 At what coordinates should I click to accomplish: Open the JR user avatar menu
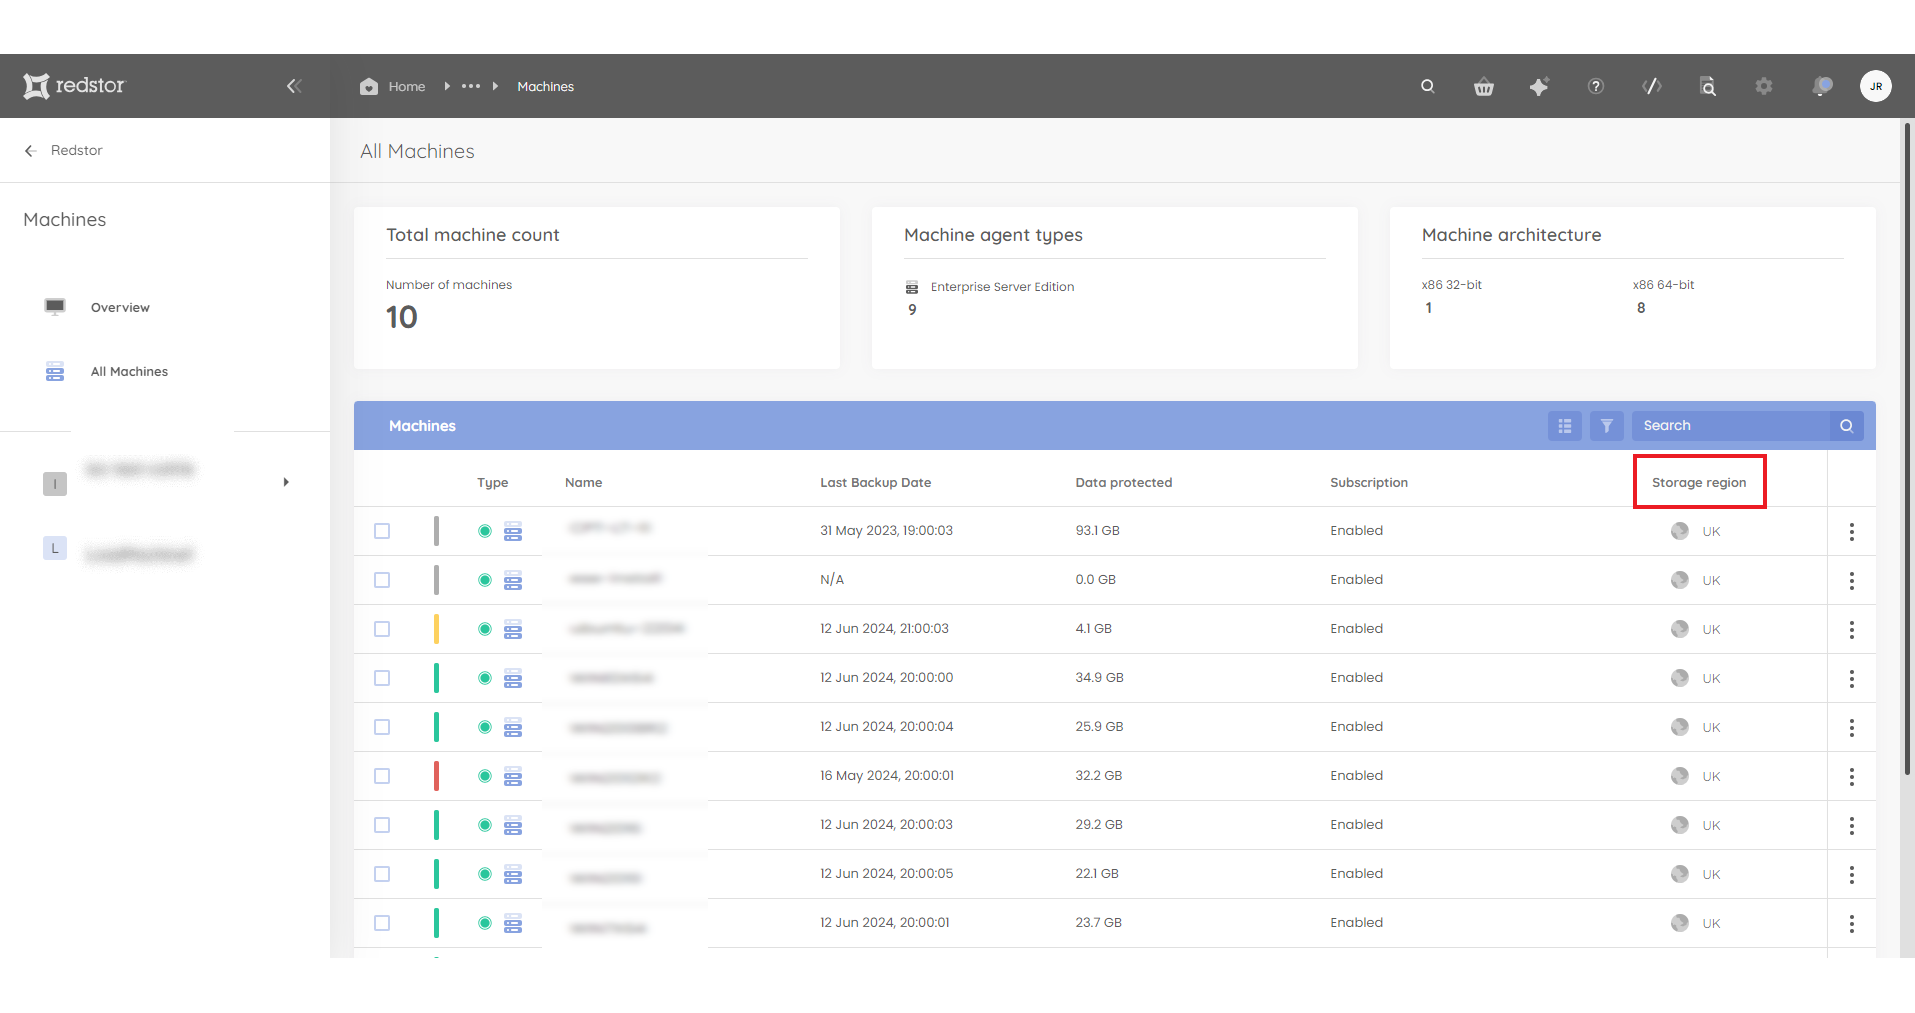click(1876, 86)
